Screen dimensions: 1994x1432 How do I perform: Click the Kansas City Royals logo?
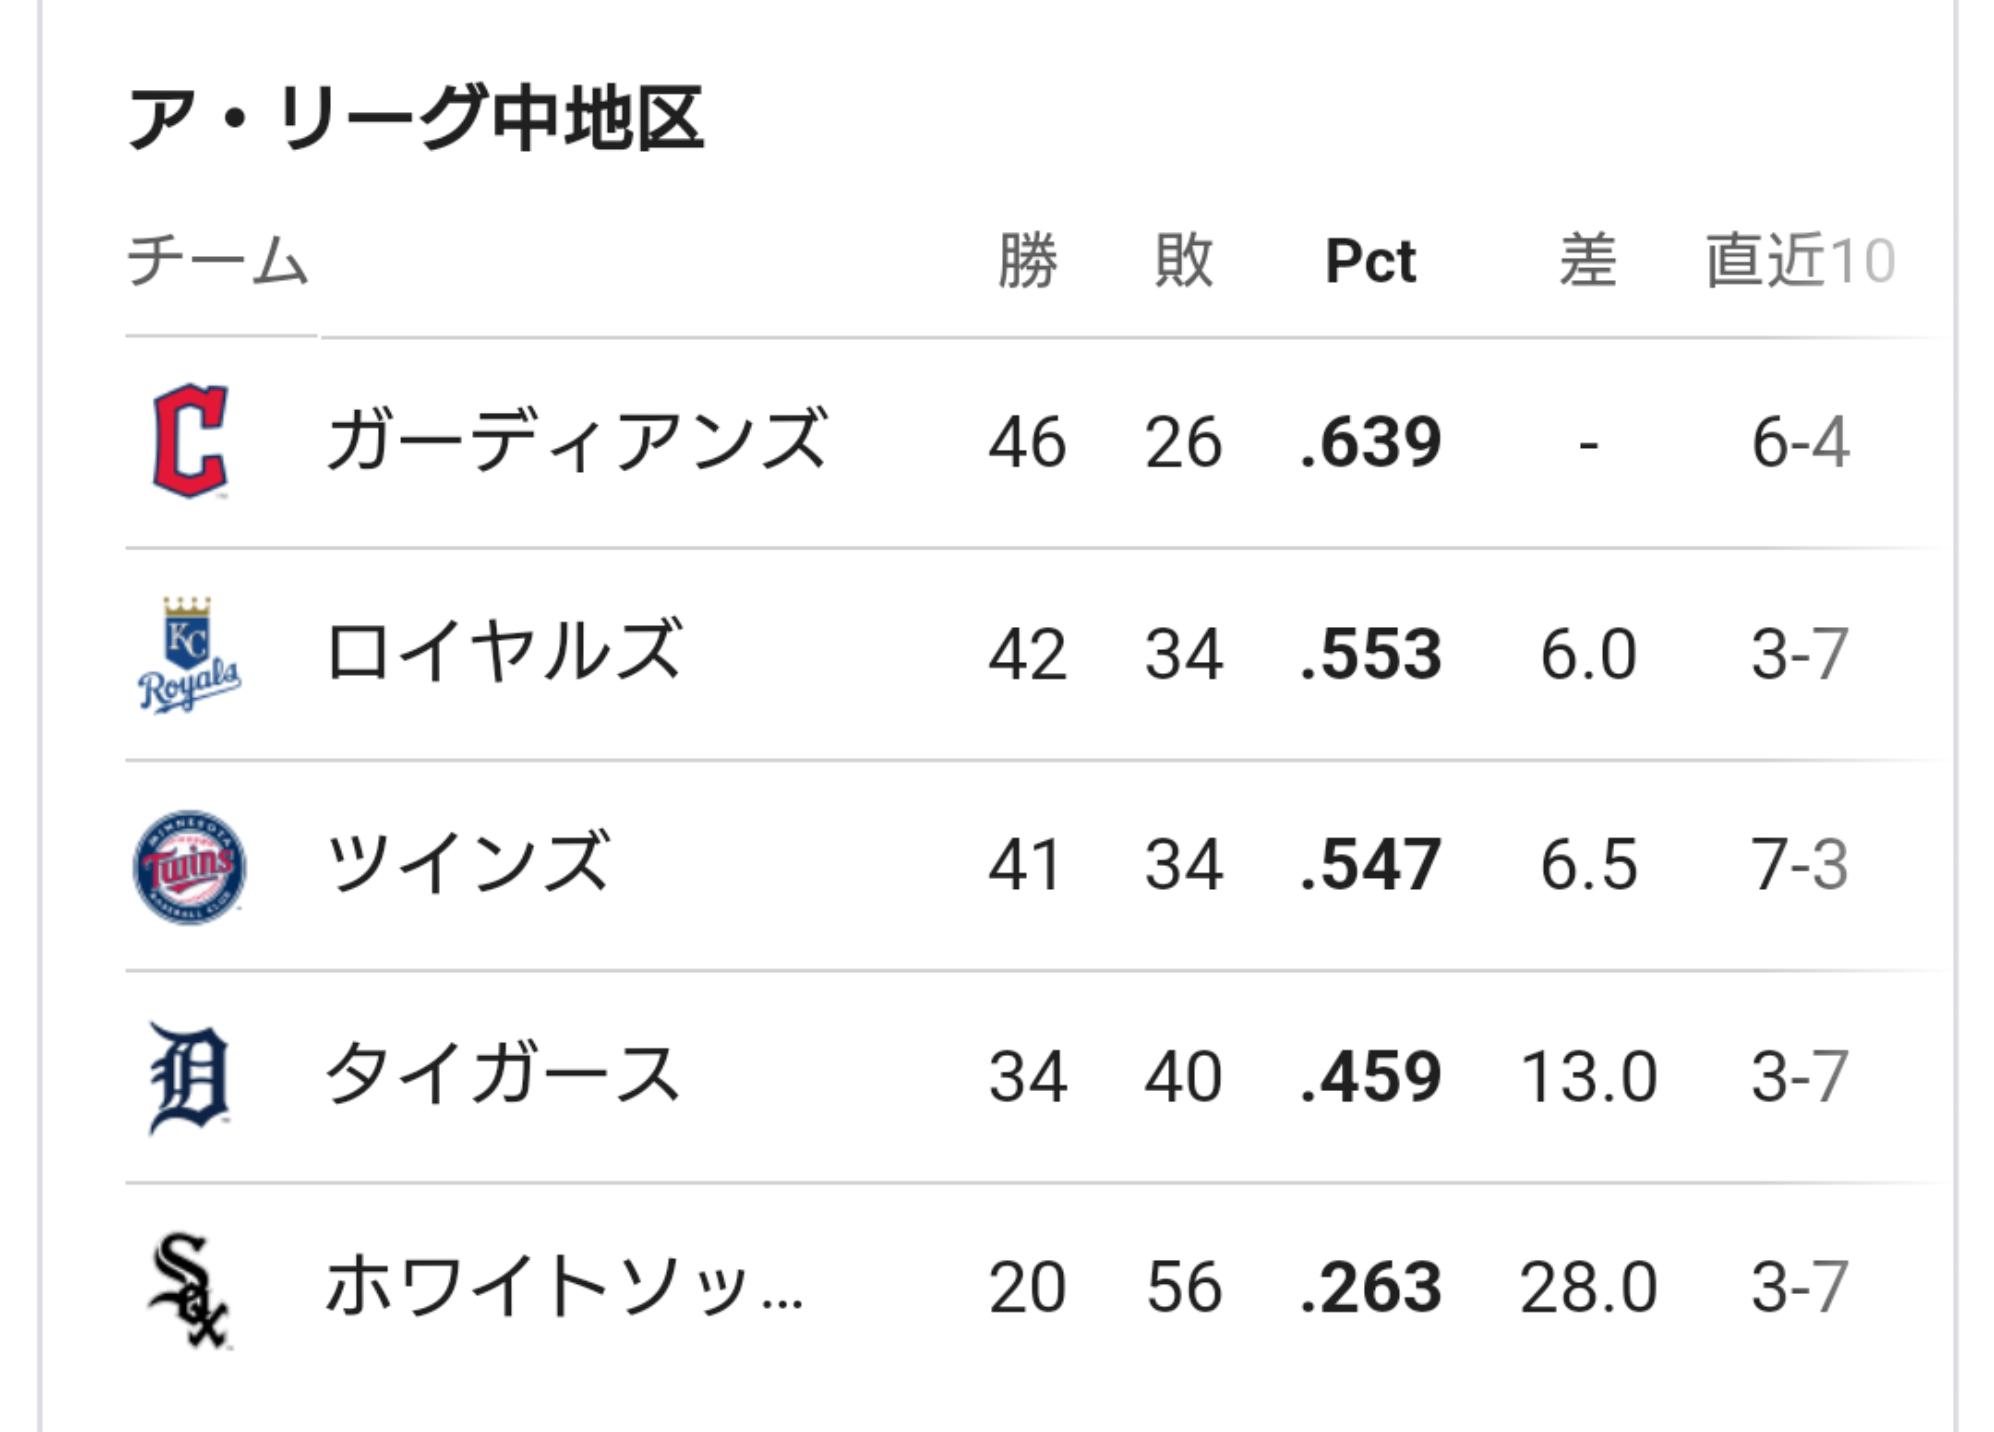(x=189, y=654)
